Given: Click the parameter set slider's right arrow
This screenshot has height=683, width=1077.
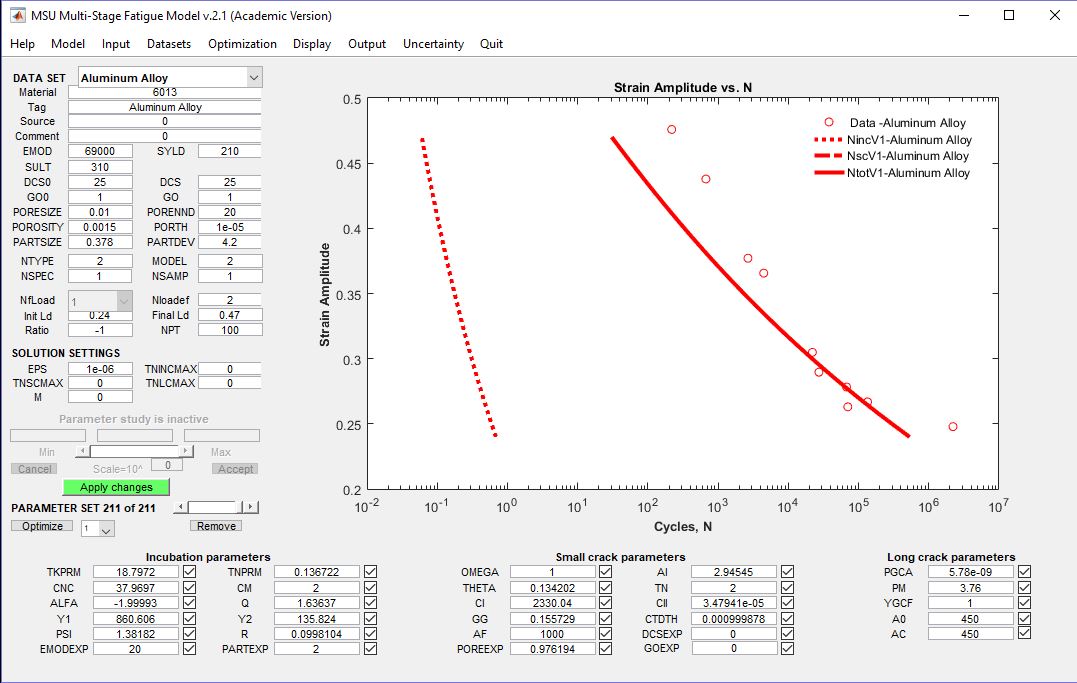Looking at the screenshot, I should [x=251, y=507].
